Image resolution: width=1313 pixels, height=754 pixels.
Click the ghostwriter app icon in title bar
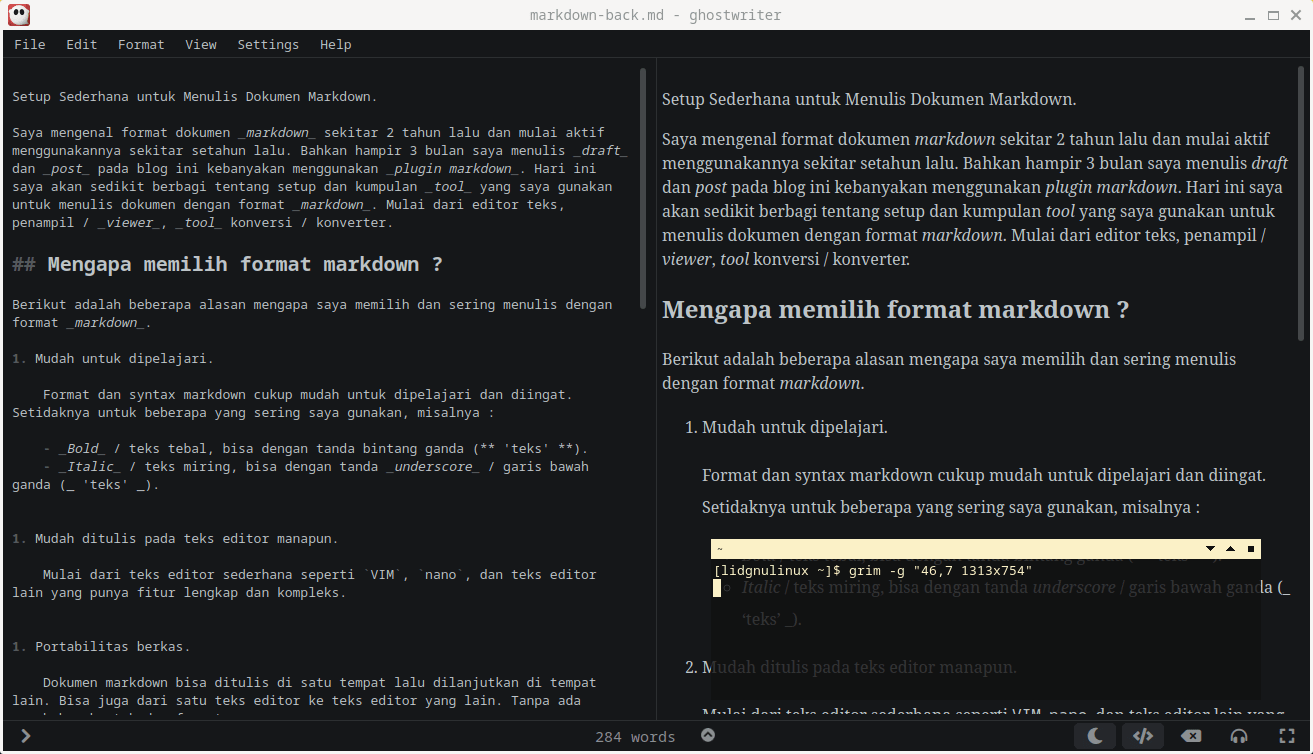(x=18, y=15)
